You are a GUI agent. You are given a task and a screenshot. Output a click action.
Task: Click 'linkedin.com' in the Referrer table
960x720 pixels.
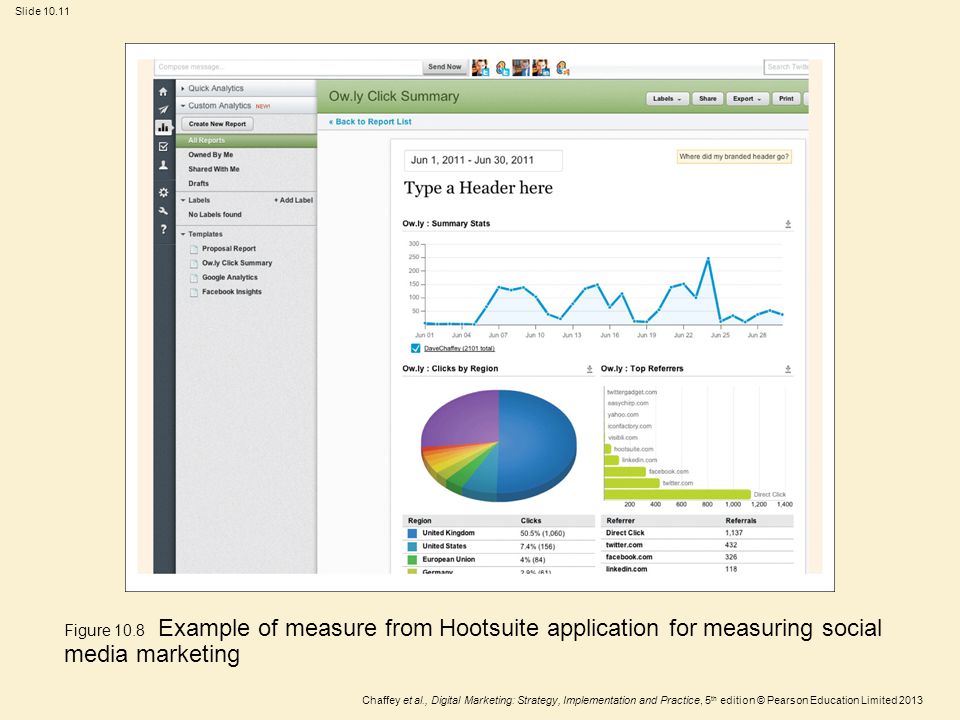click(626, 569)
